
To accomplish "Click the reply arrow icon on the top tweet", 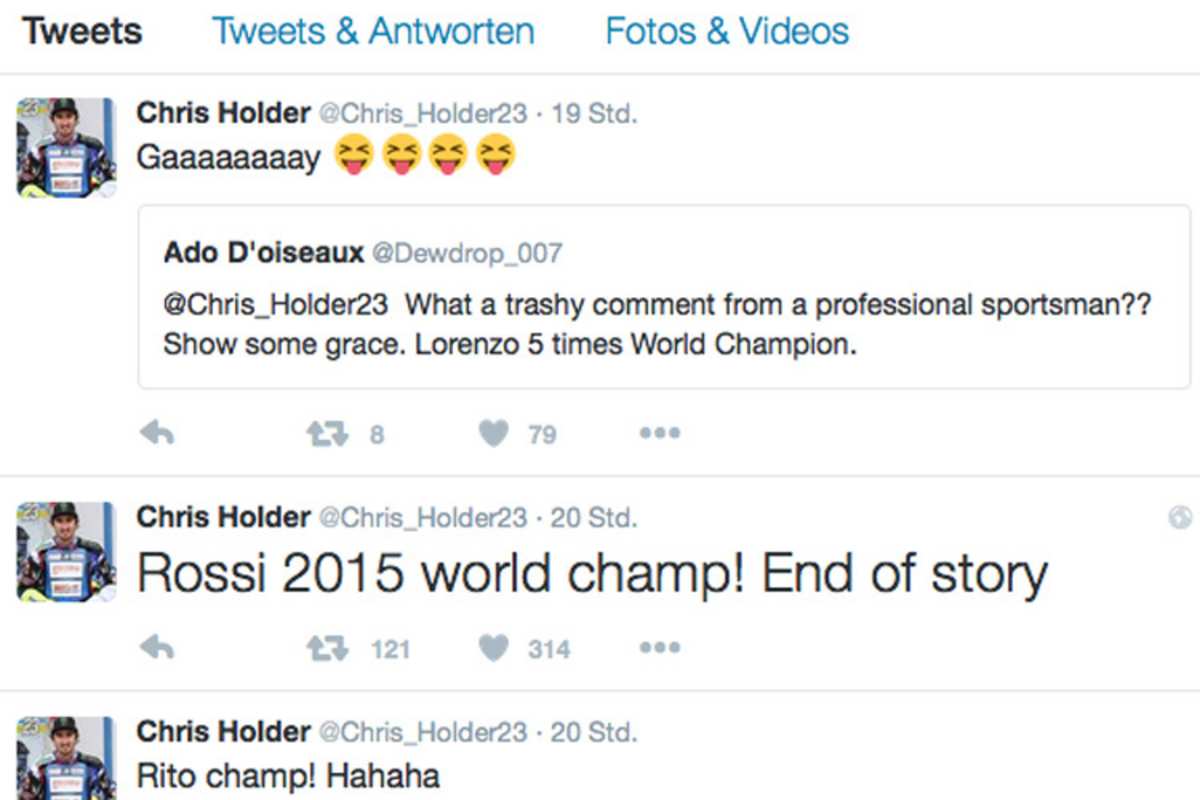I will point(157,432).
